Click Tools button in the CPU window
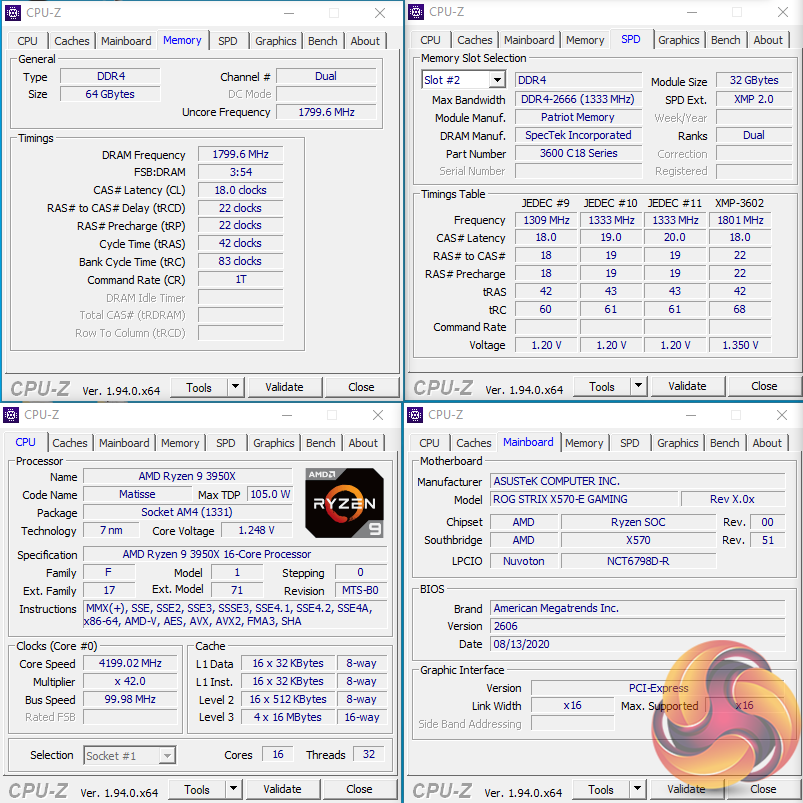The image size is (803, 803). [197, 789]
